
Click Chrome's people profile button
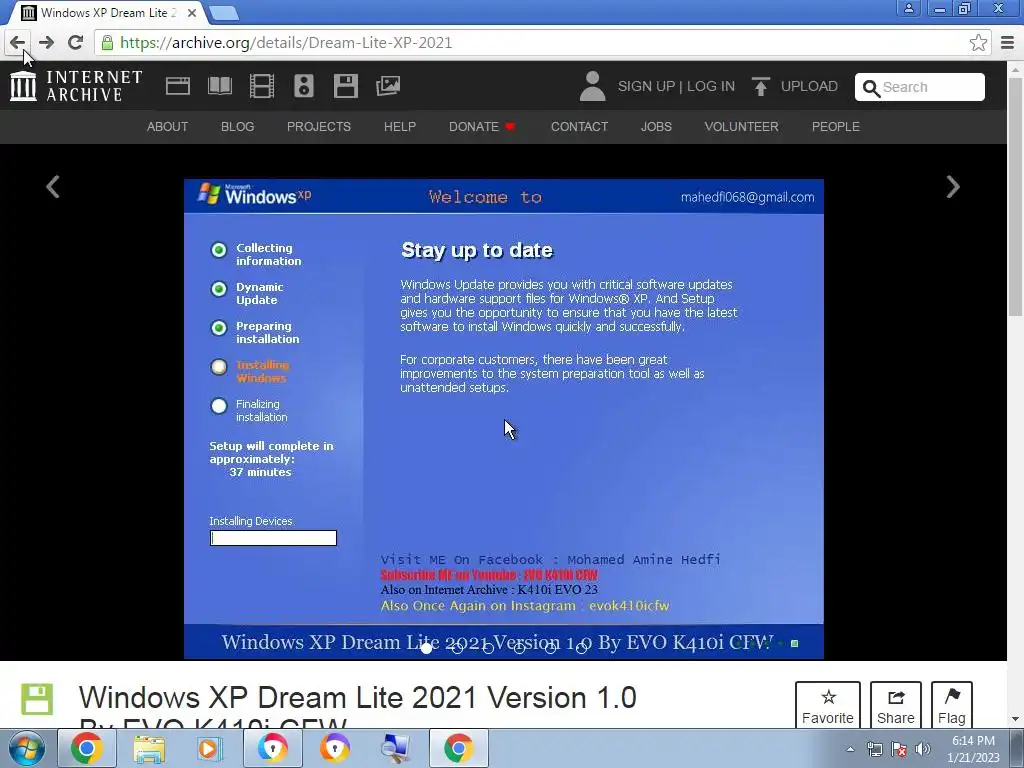(908, 8)
